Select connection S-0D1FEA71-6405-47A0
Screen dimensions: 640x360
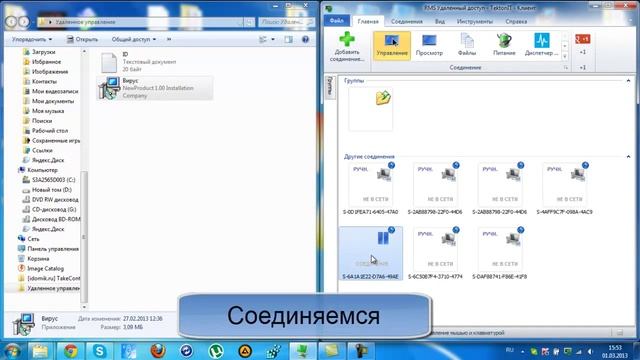[x=371, y=189]
